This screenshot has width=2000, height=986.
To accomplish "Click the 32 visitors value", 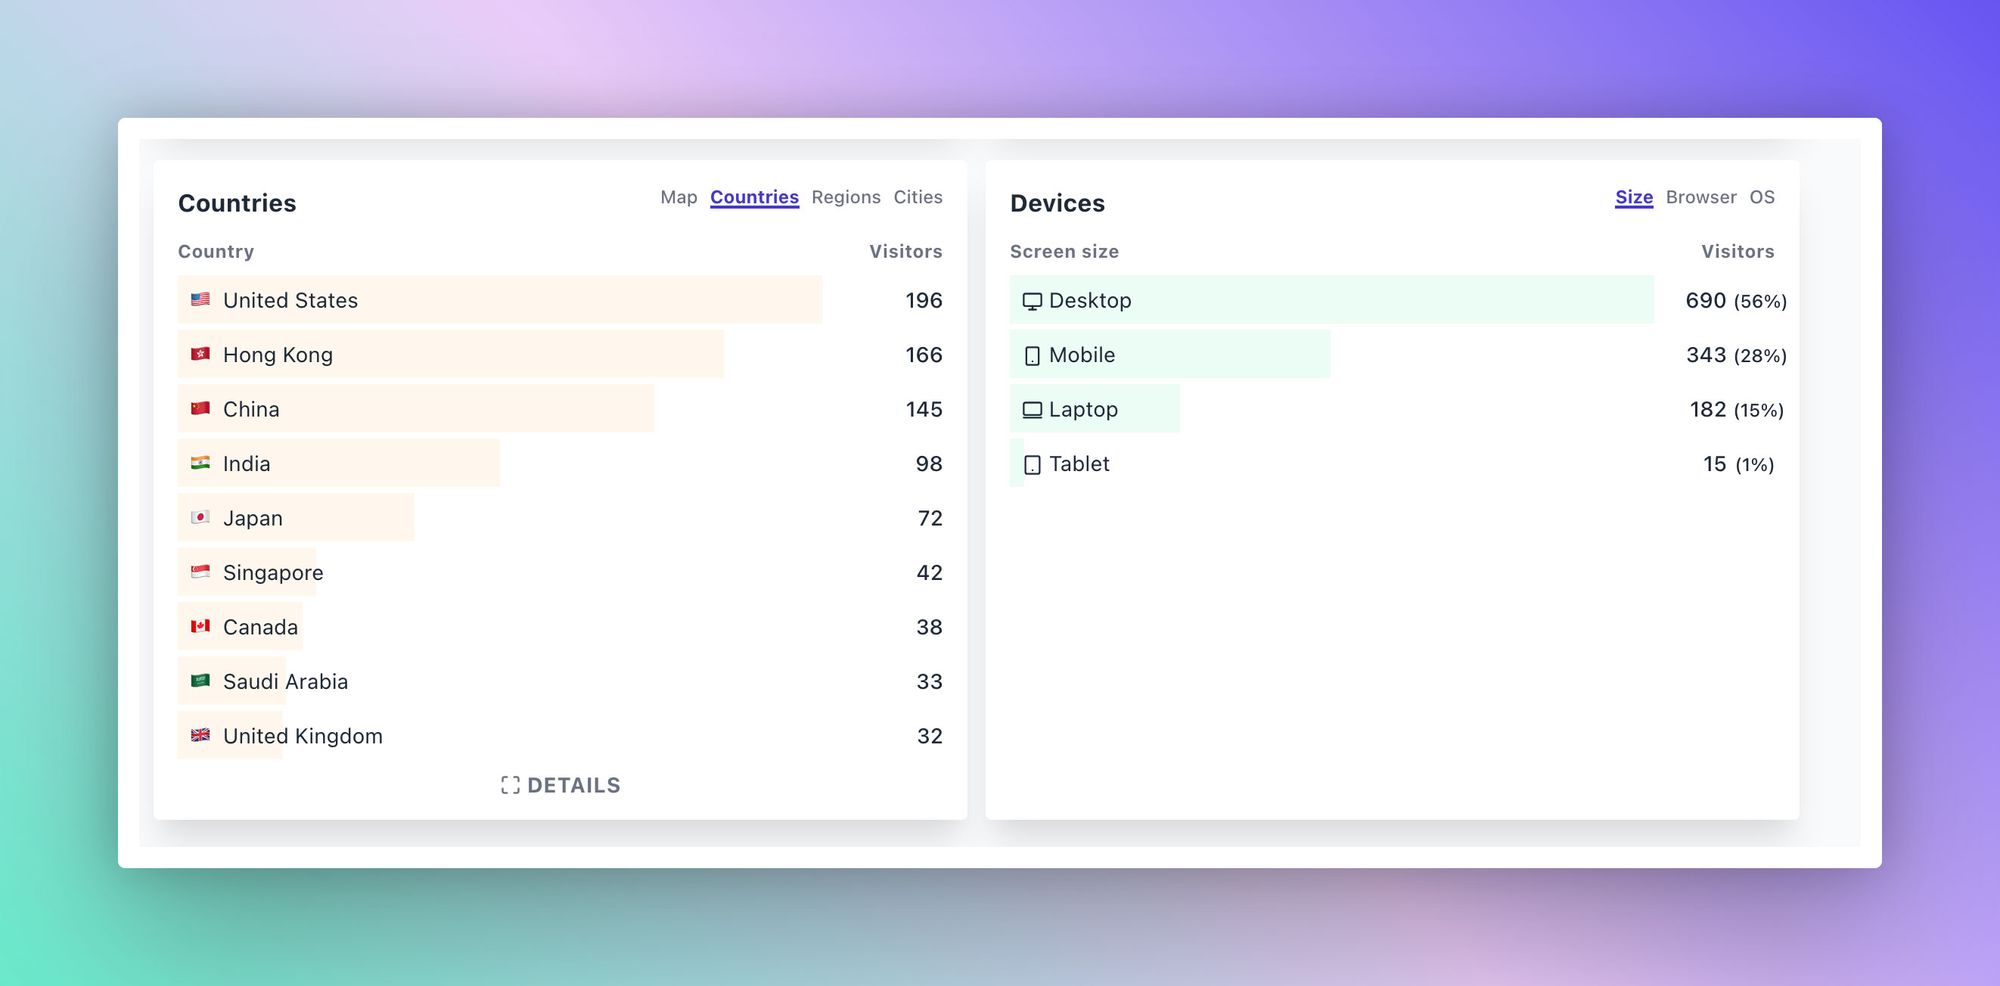I will click(930, 736).
